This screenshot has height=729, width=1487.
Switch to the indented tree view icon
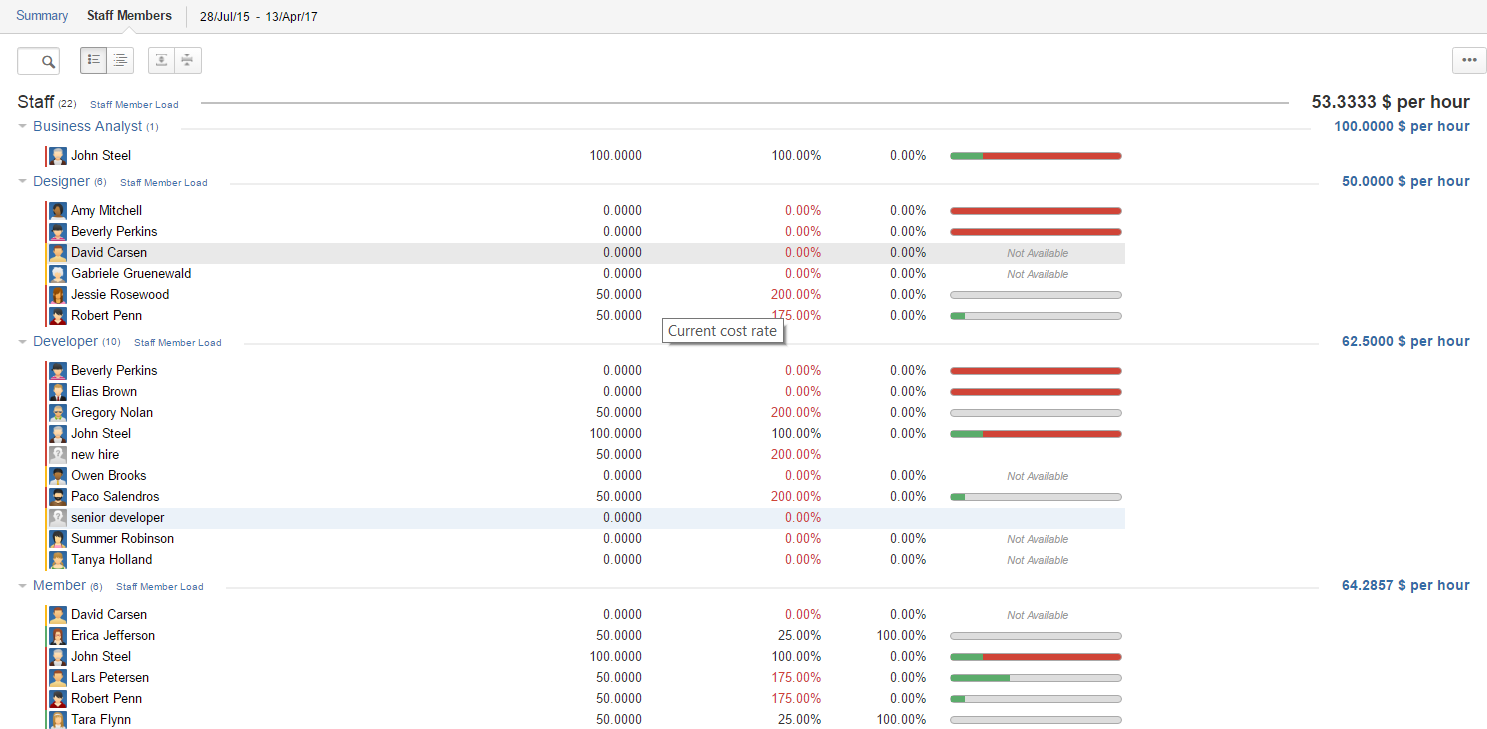coord(120,60)
